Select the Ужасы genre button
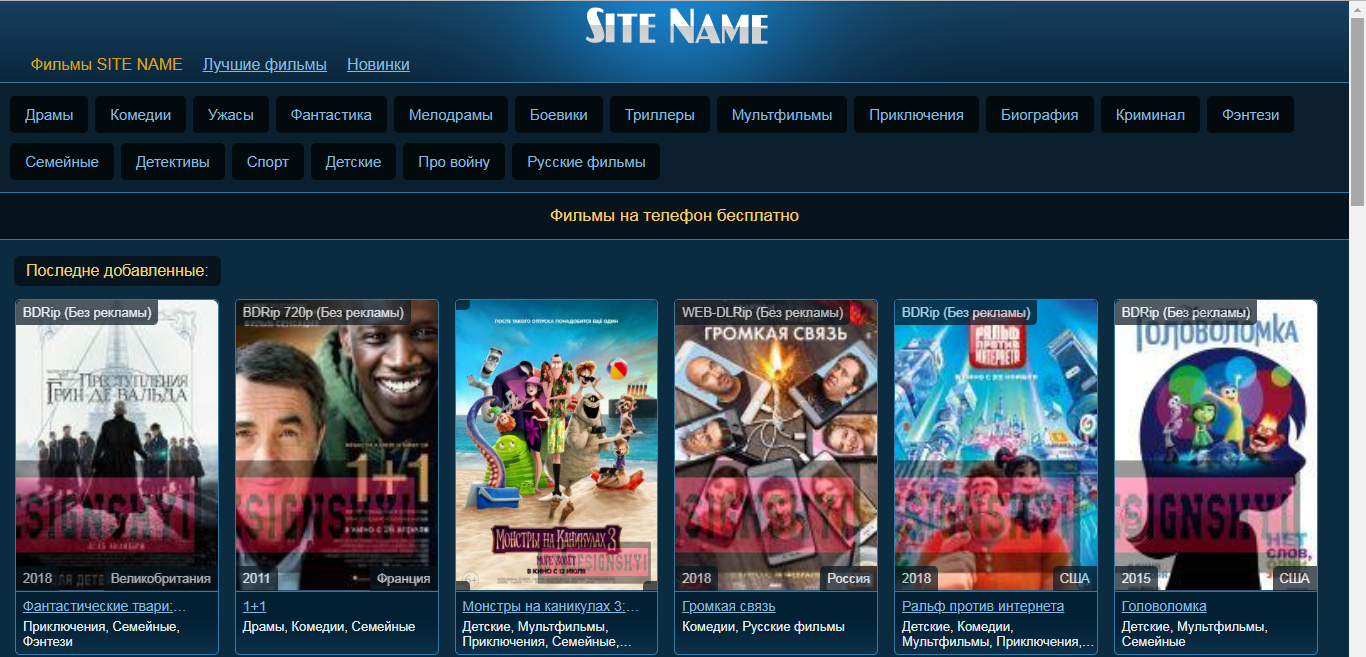This screenshot has height=657, width=1366. (x=231, y=115)
